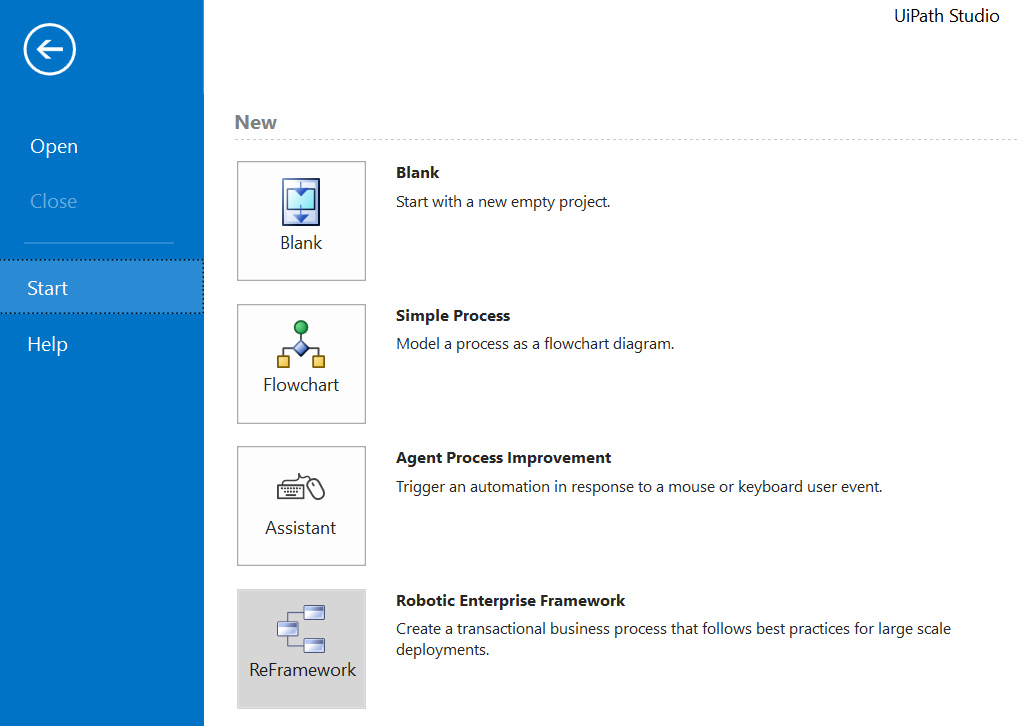Viewport: 1028px width, 726px height.
Task: Click the back arrow circle icon
Action: click(x=50, y=49)
